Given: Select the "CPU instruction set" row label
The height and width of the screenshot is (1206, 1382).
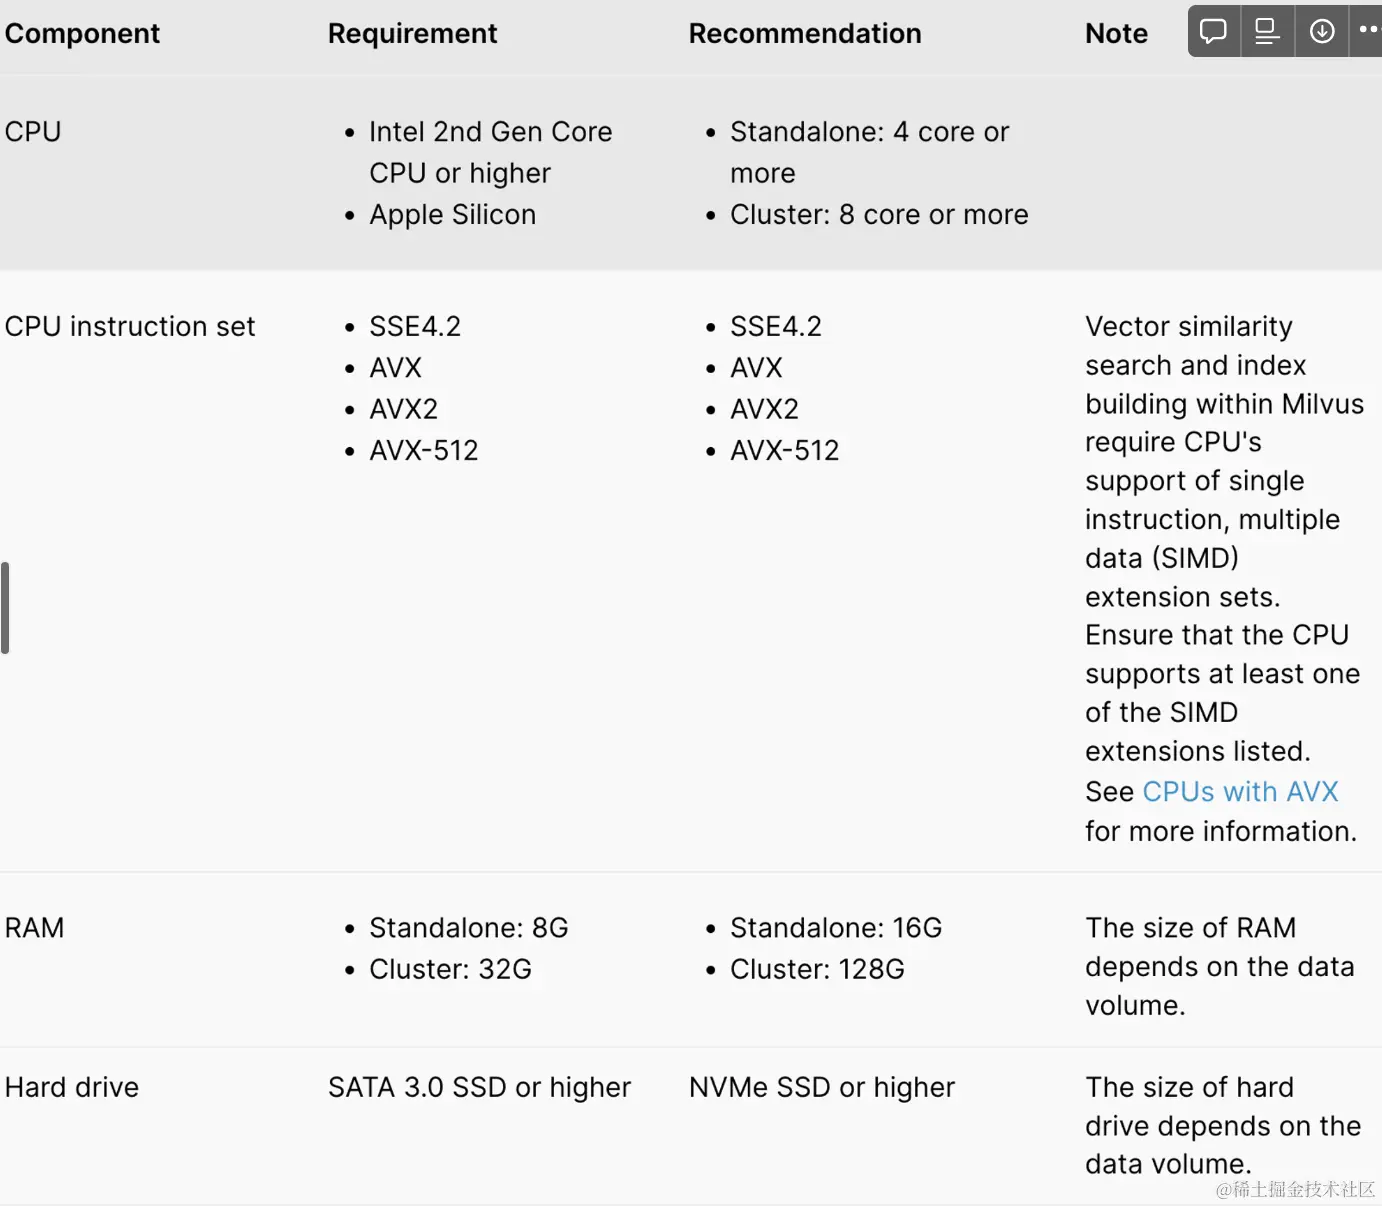Looking at the screenshot, I should click(130, 326).
